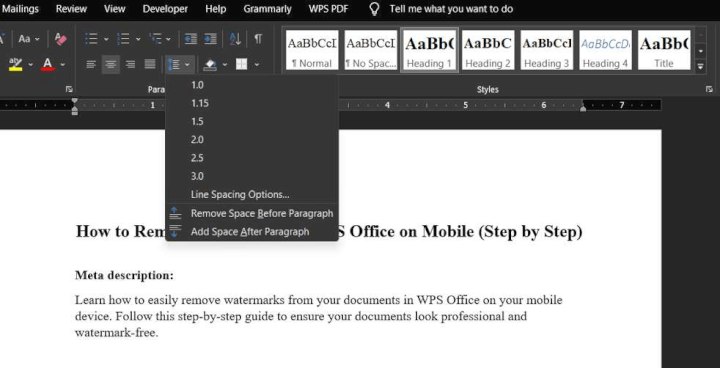This screenshot has height=368, width=720.
Task: Toggle Align Right
Action: (130, 64)
